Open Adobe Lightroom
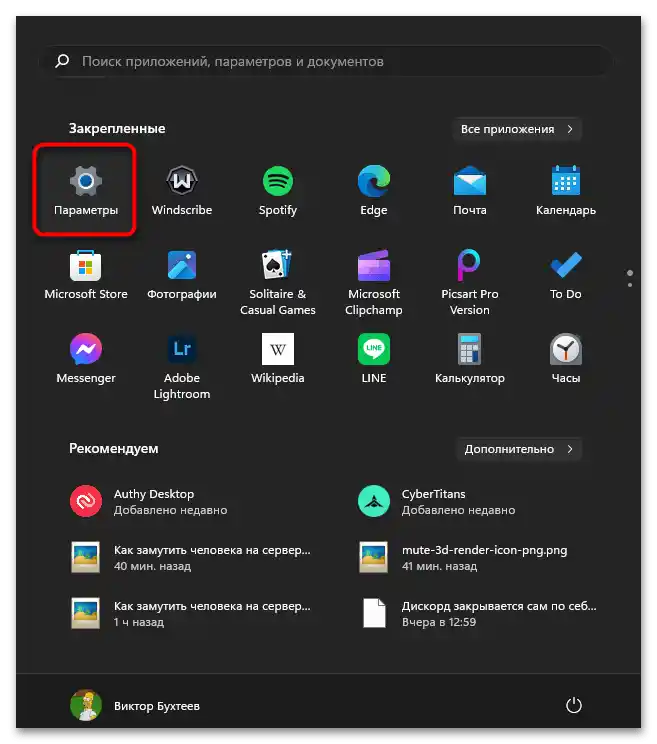This screenshot has height=744, width=657. tap(182, 366)
